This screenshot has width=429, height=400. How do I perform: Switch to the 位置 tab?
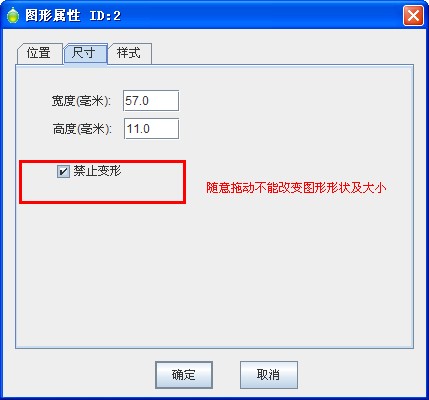point(39,53)
